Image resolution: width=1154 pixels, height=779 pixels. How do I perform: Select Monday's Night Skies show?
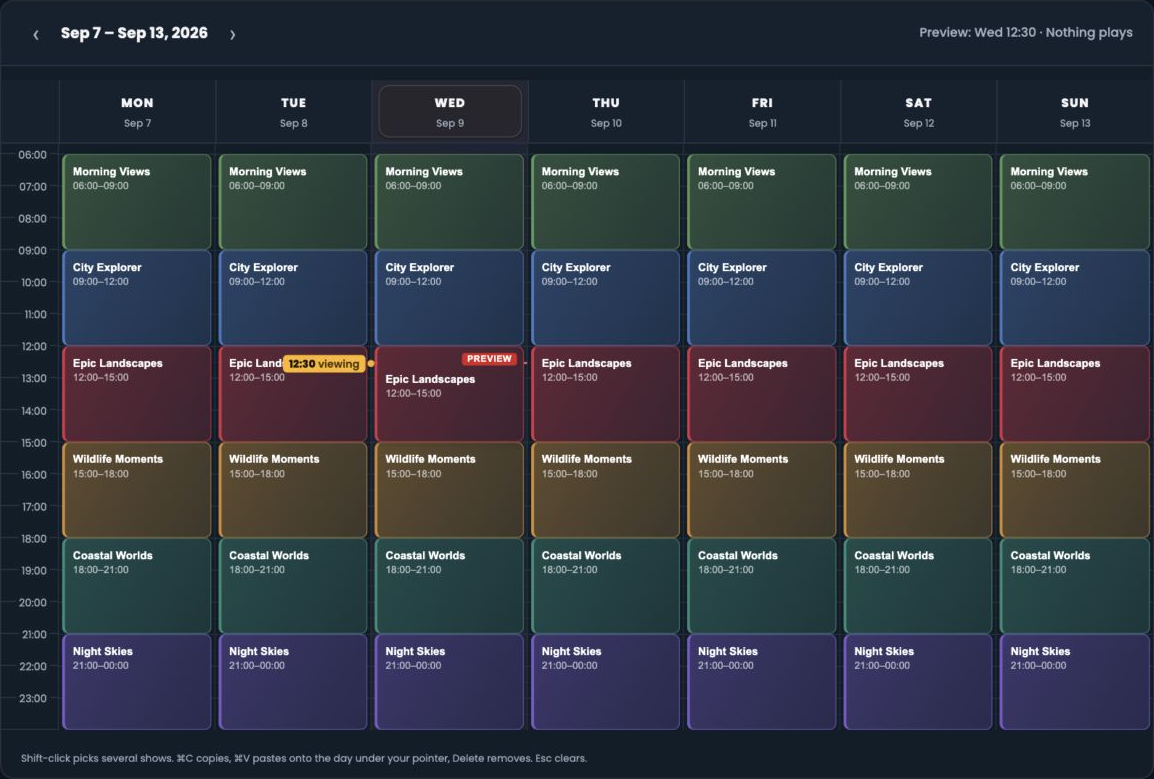click(137, 682)
